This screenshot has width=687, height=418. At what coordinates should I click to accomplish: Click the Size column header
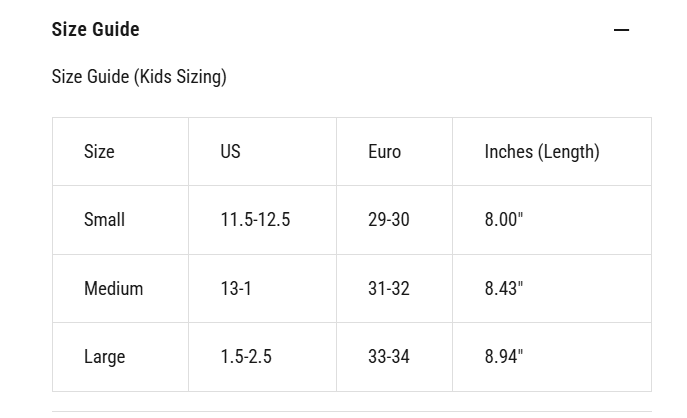[99, 152]
